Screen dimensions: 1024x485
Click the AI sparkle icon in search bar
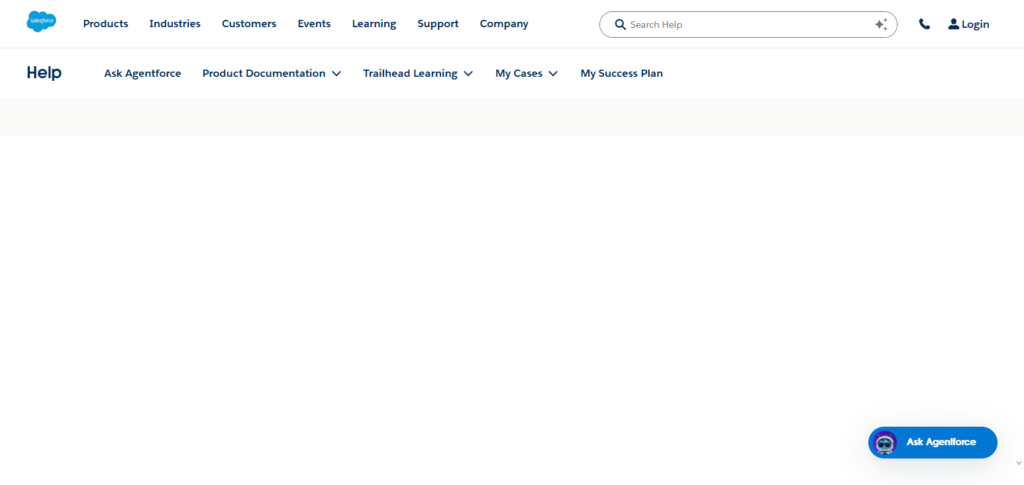pyautogui.click(x=881, y=24)
